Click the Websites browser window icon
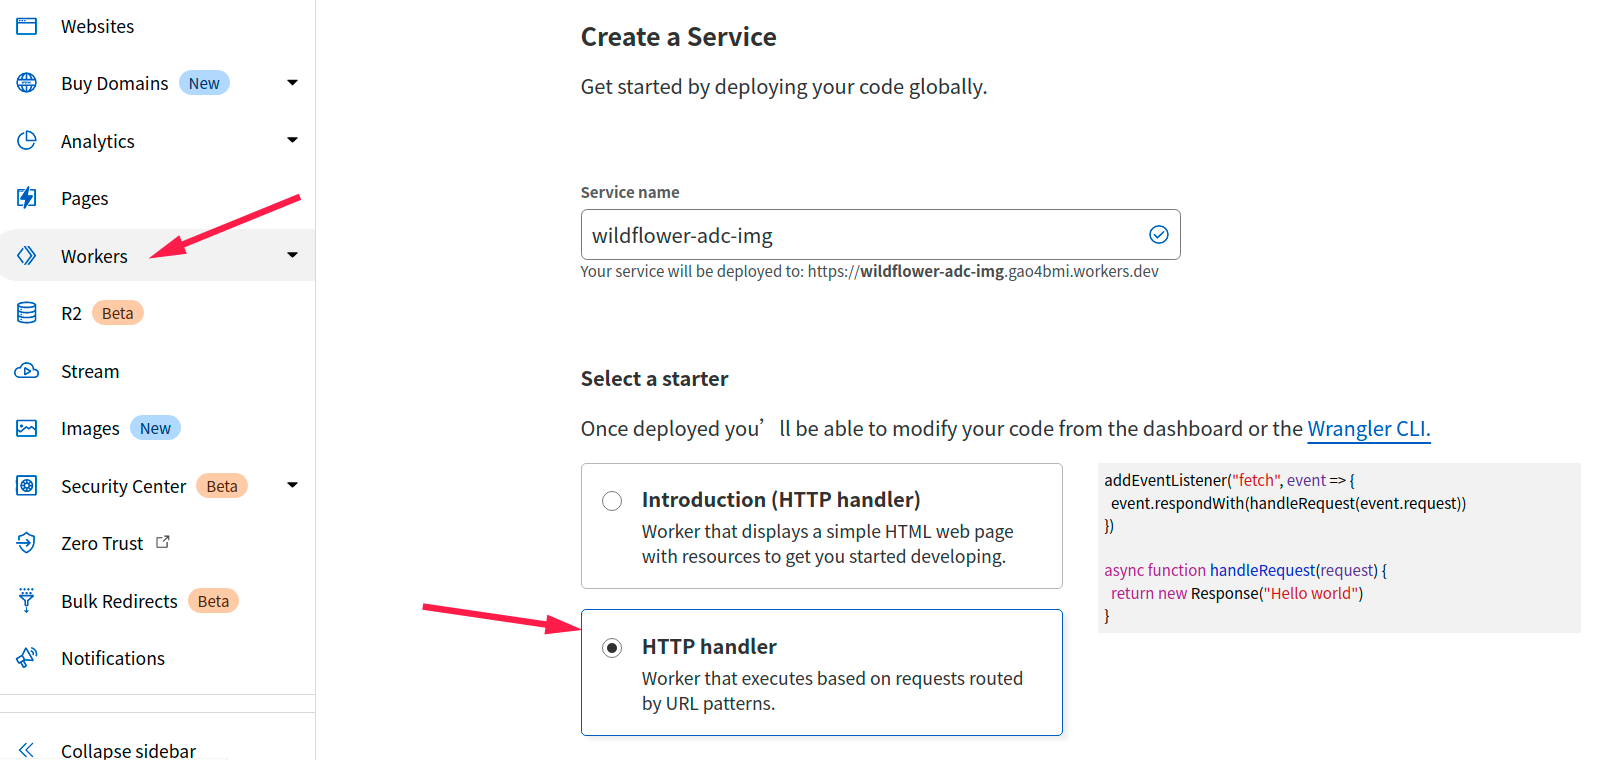 [x=27, y=26]
